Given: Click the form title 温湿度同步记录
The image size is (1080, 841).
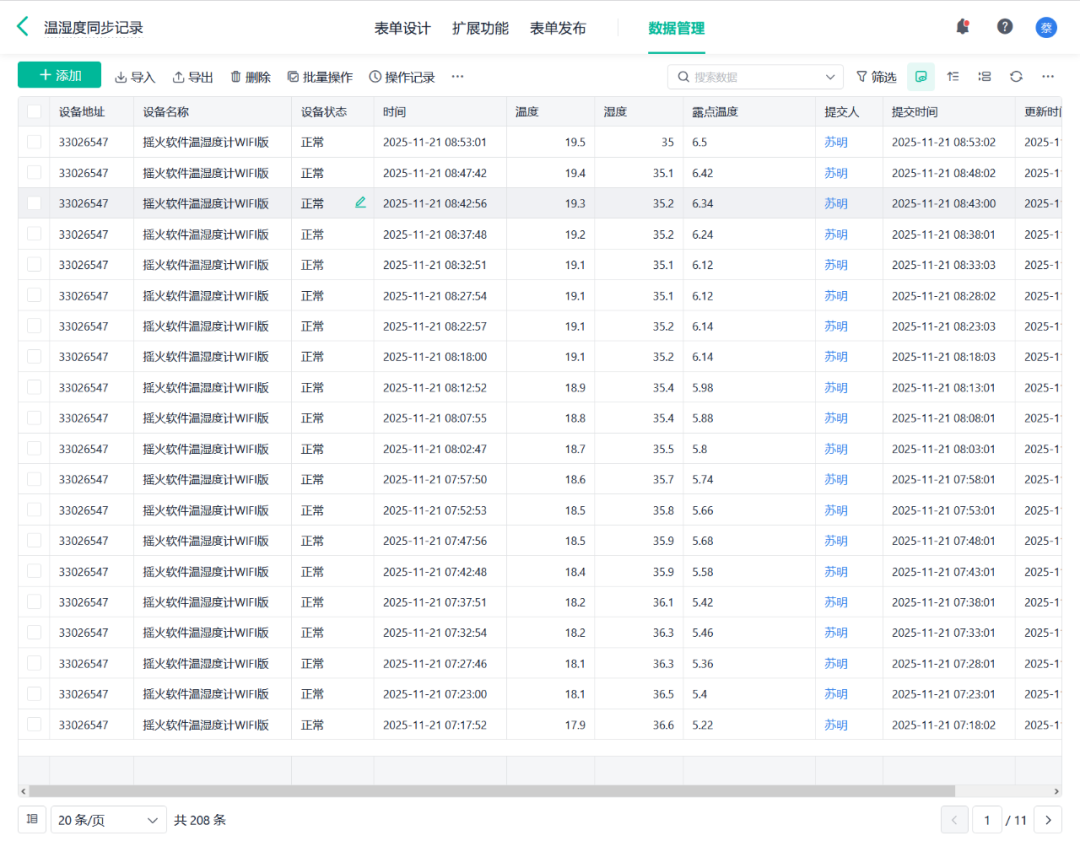Looking at the screenshot, I should (x=94, y=28).
